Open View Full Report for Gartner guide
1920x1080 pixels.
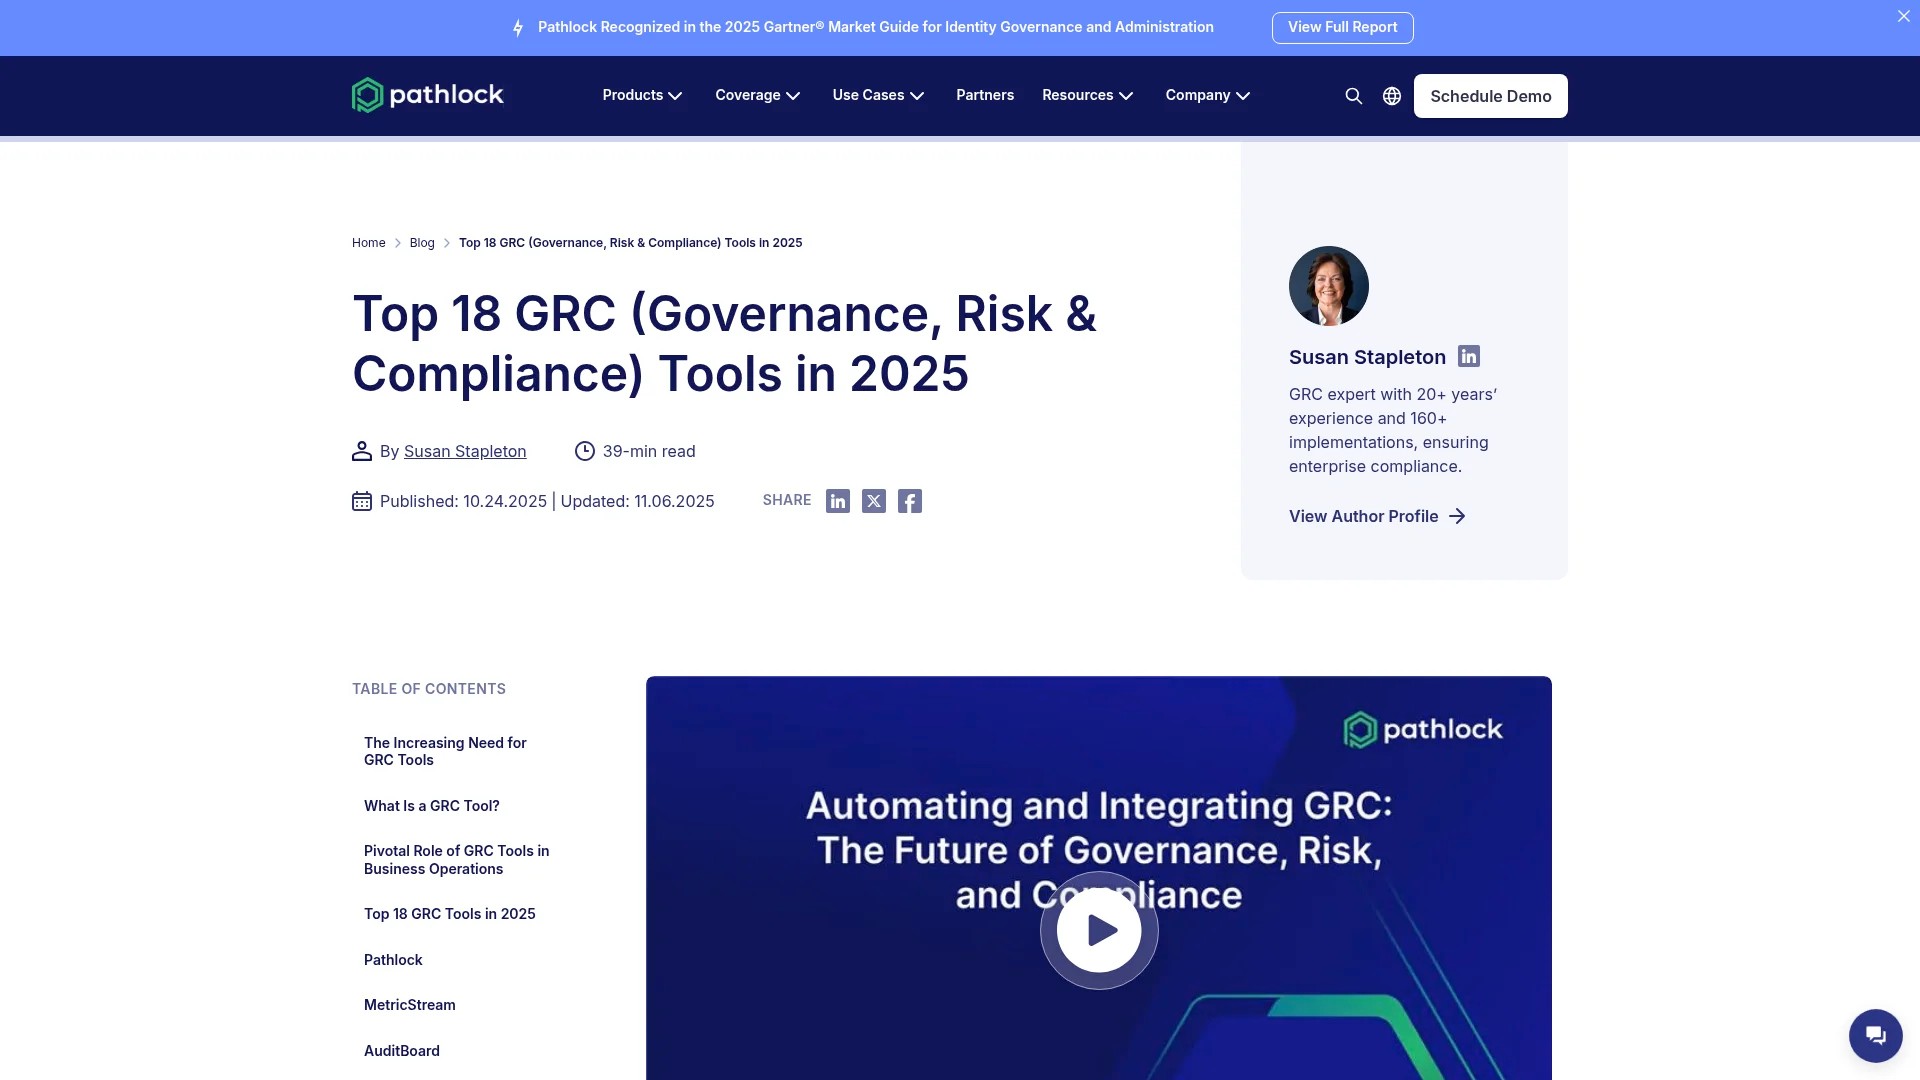(1342, 27)
